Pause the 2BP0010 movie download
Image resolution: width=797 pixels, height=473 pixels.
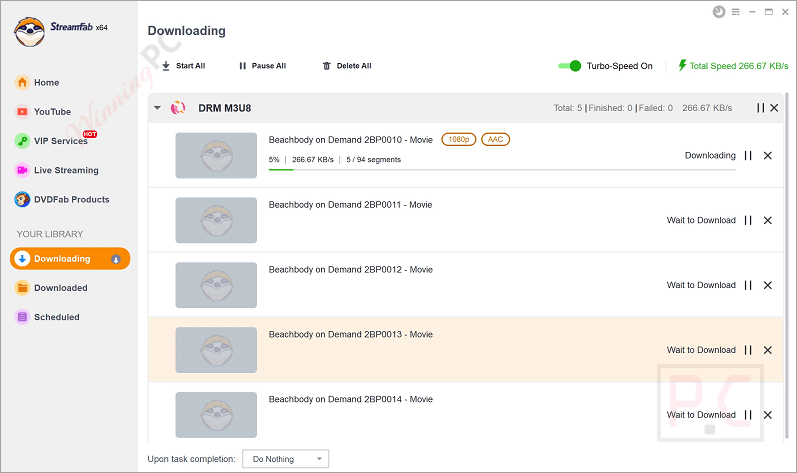(x=748, y=155)
